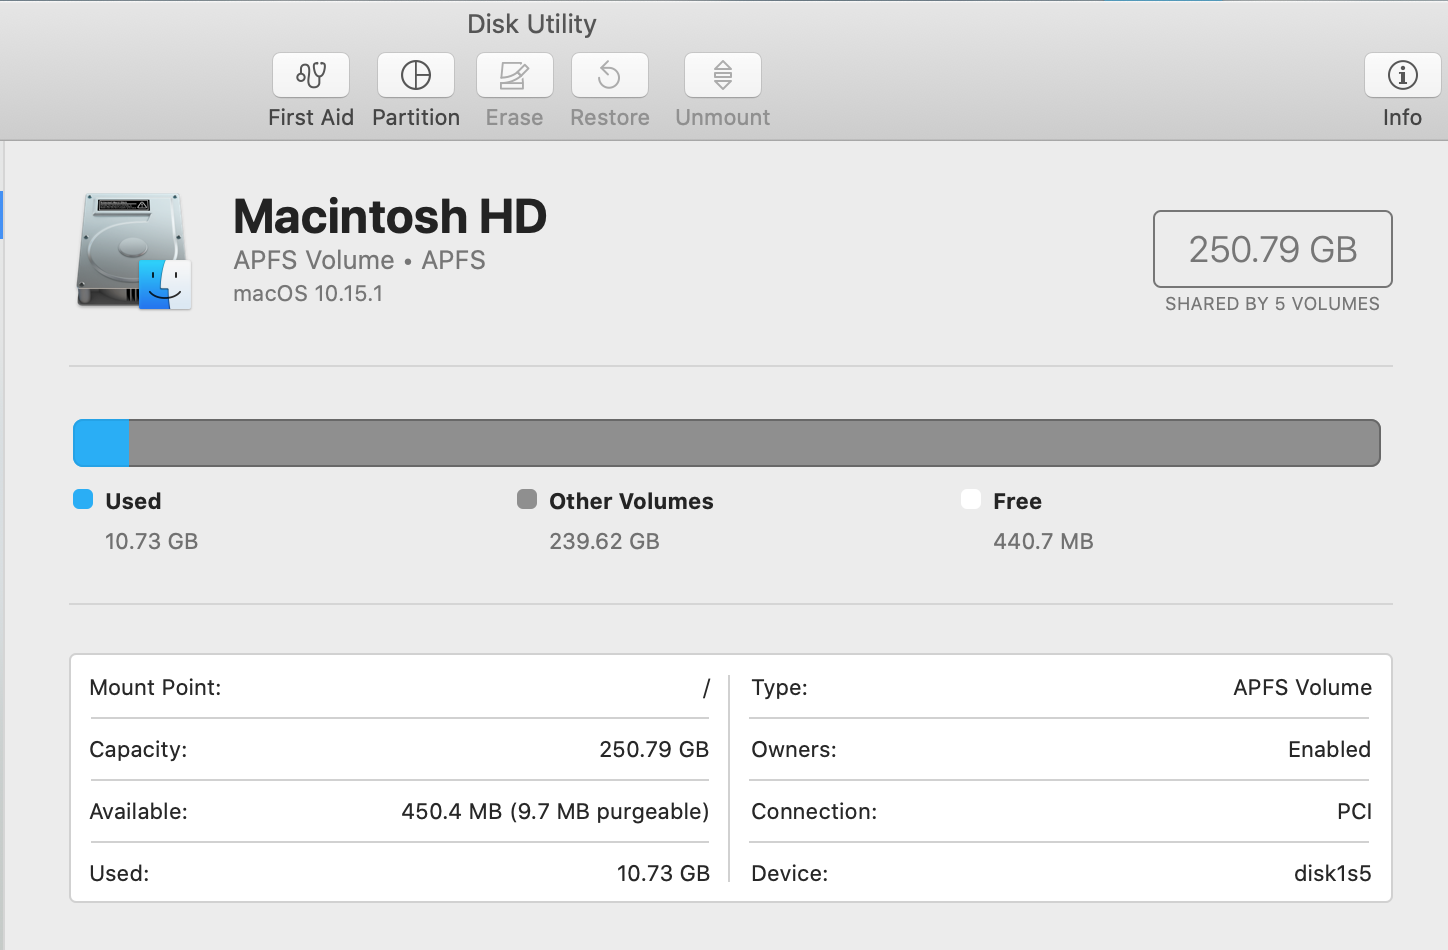The image size is (1448, 950).
Task: Click the Type value 'APFS Volume'
Action: click(1302, 688)
